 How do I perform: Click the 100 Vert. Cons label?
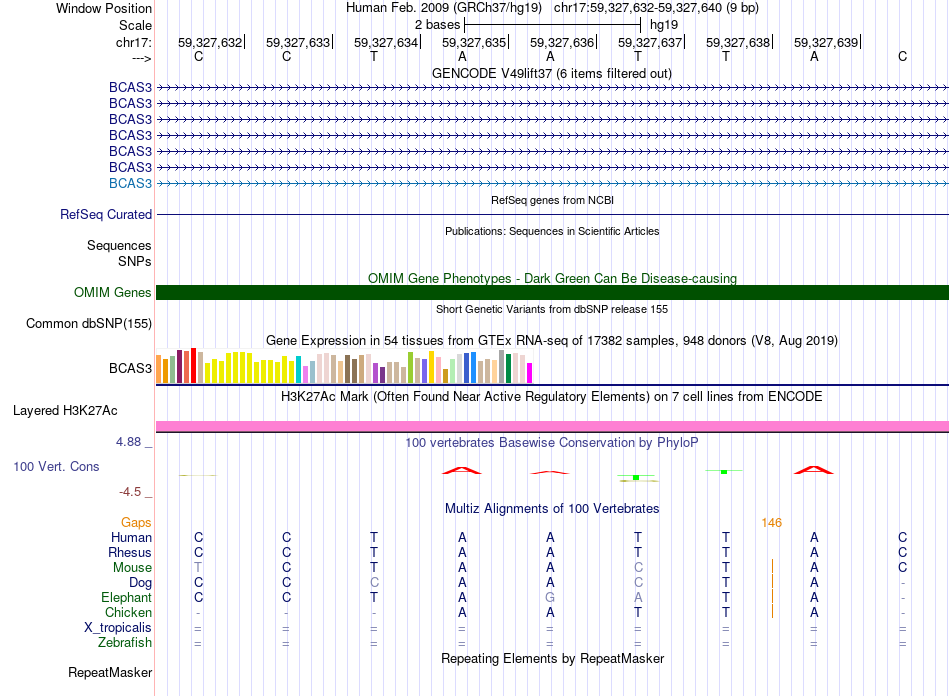(x=56, y=466)
